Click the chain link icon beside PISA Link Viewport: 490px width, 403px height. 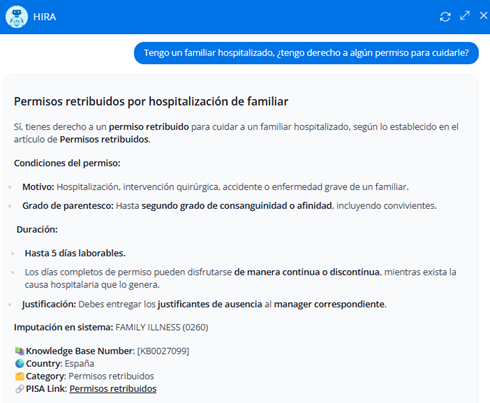tap(20, 389)
